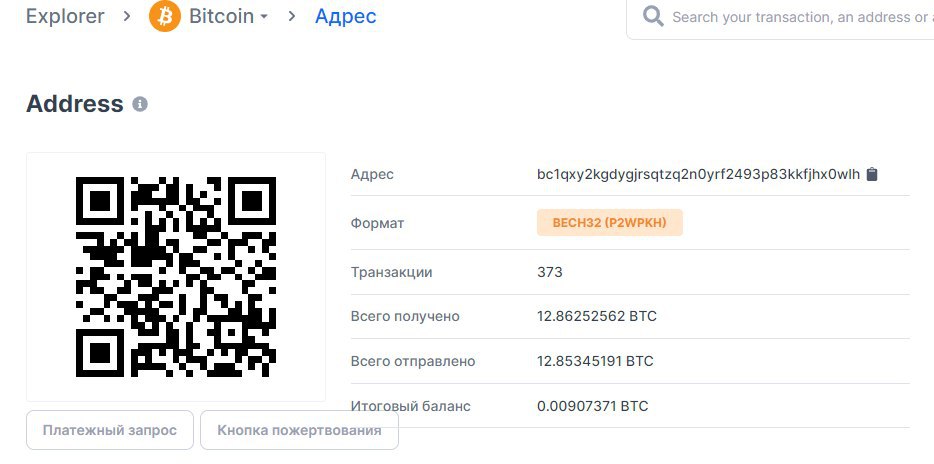The width and height of the screenshot is (934, 464).
Task: Click the Bitcoin breadcrumb label
Action: coord(222,16)
